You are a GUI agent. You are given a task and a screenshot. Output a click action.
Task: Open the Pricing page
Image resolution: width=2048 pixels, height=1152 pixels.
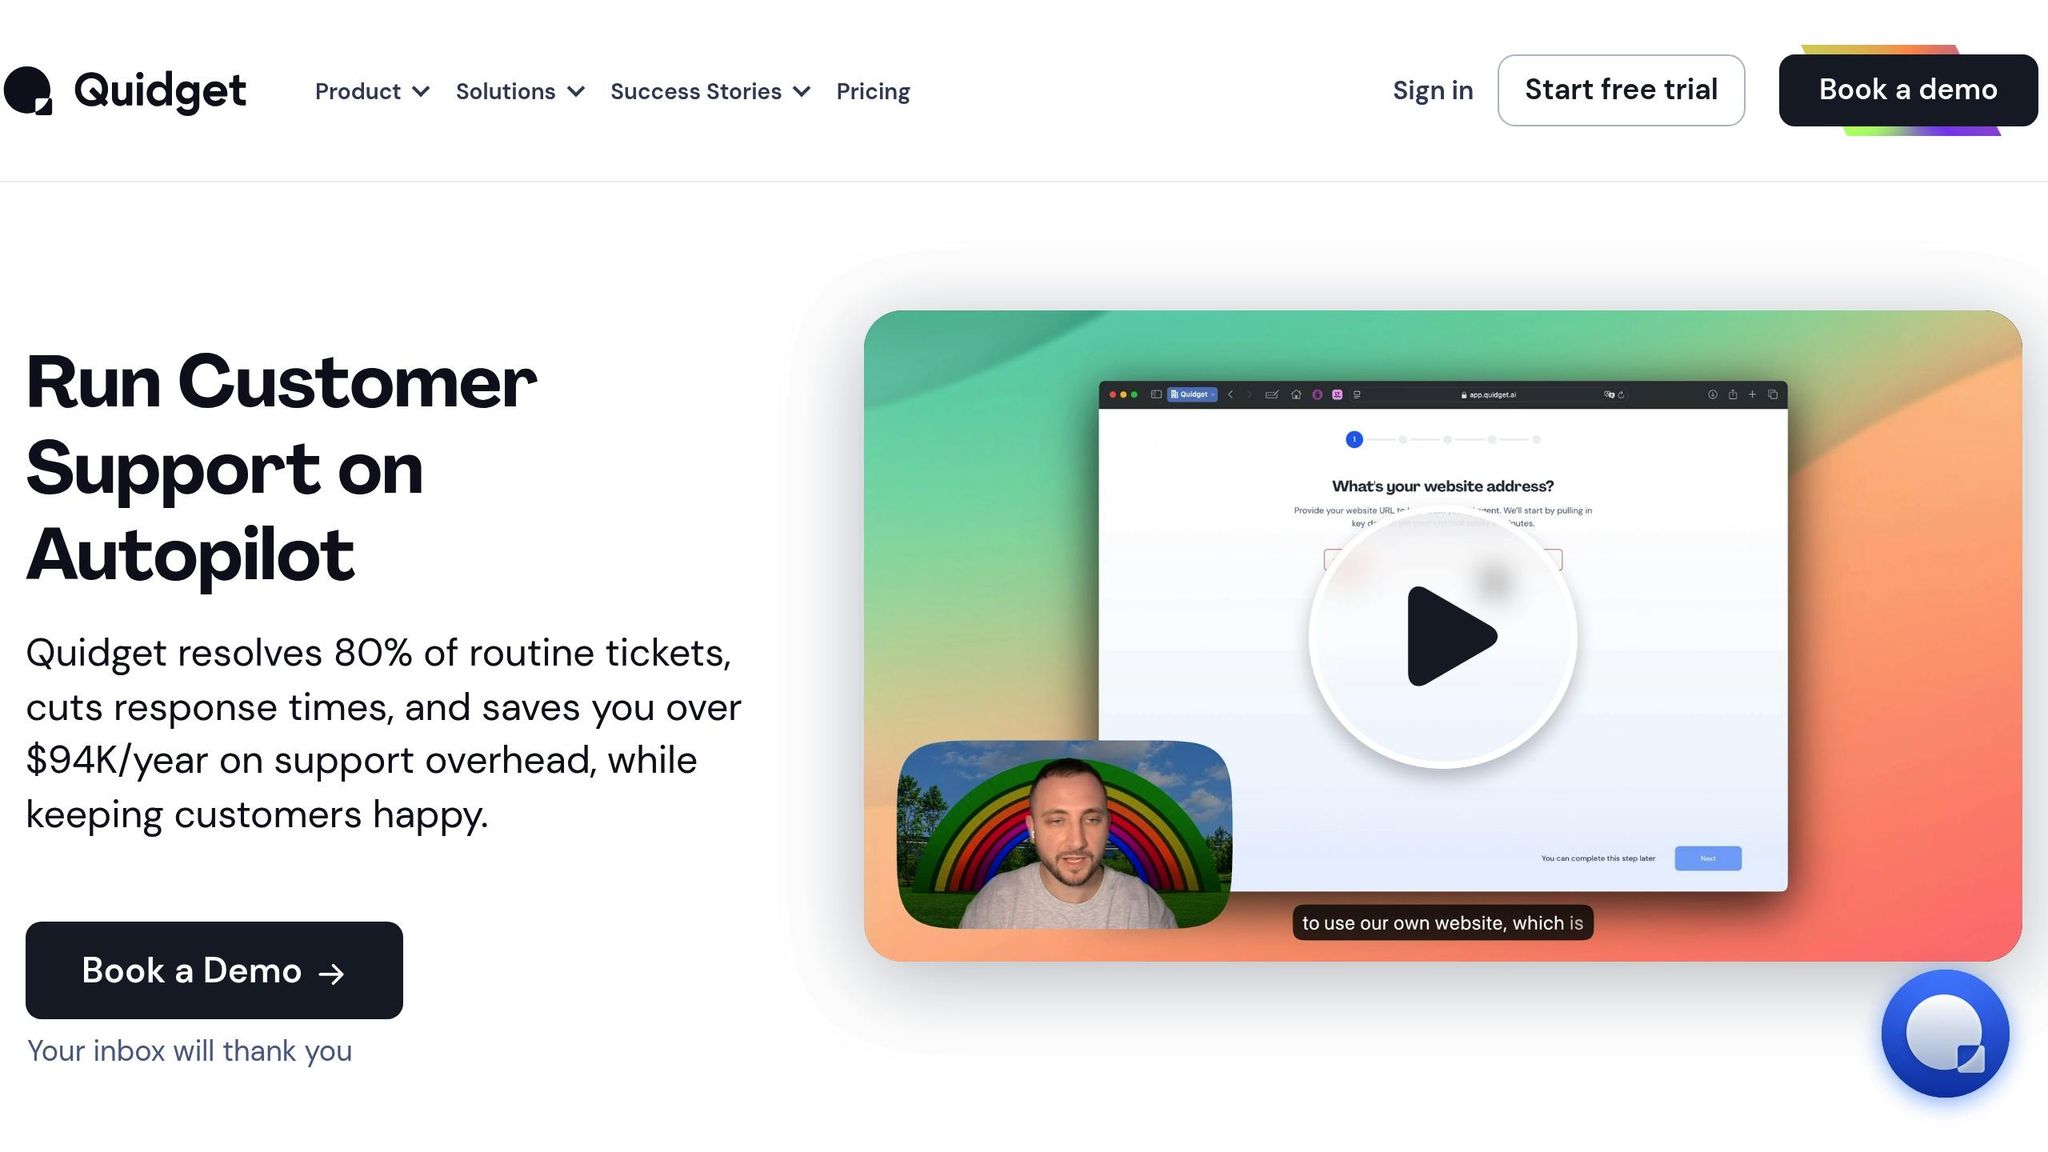[x=873, y=91]
